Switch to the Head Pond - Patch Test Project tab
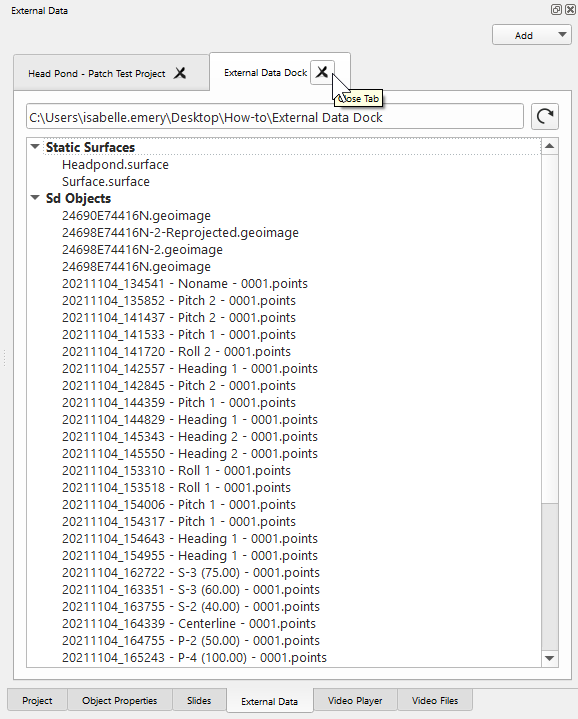Image resolution: width=578 pixels, height=719 pixels. [97, 73]
